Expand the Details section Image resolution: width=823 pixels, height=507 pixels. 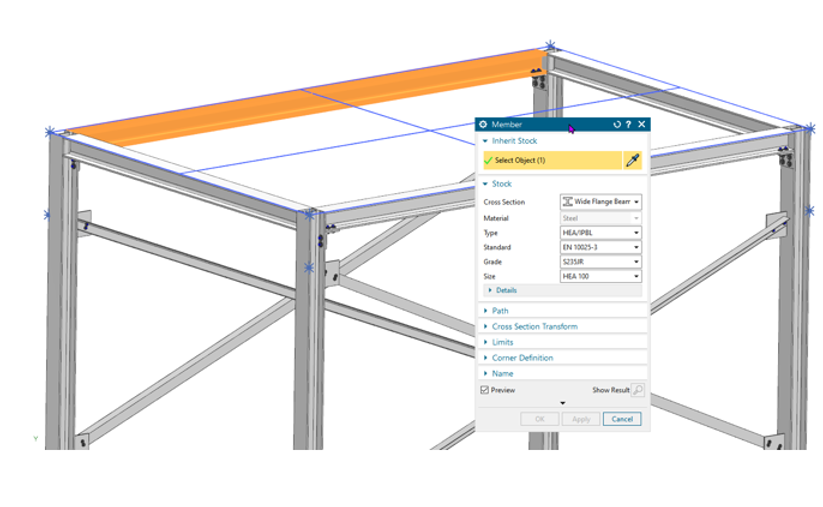point(505,290)
